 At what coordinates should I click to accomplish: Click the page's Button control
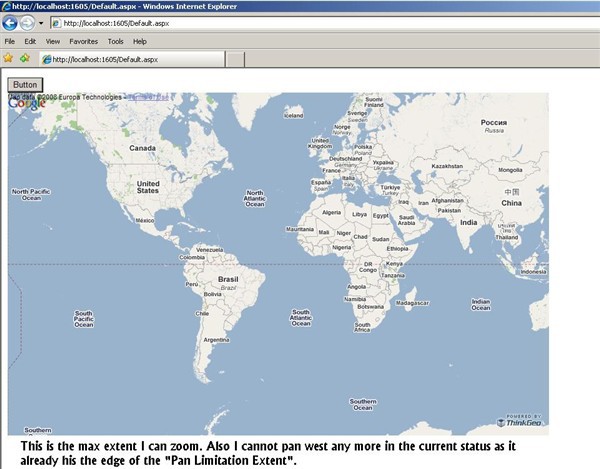(25, 85)
